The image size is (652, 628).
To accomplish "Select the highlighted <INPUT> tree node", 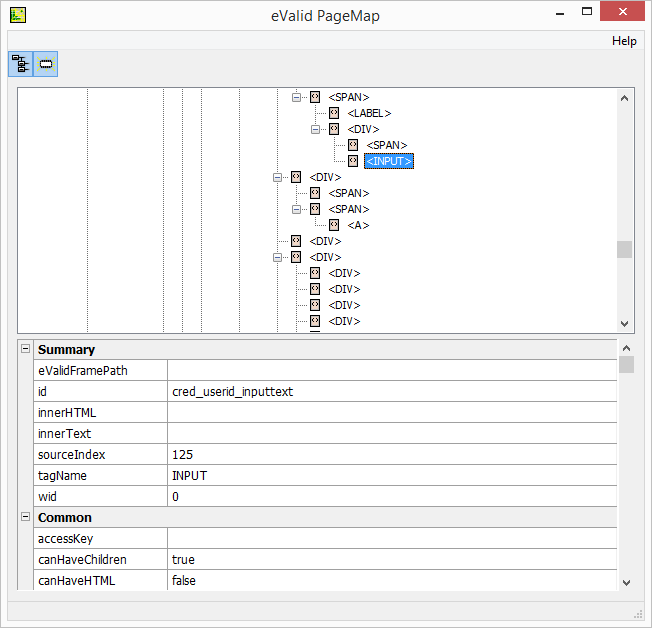I will [389, 161].
